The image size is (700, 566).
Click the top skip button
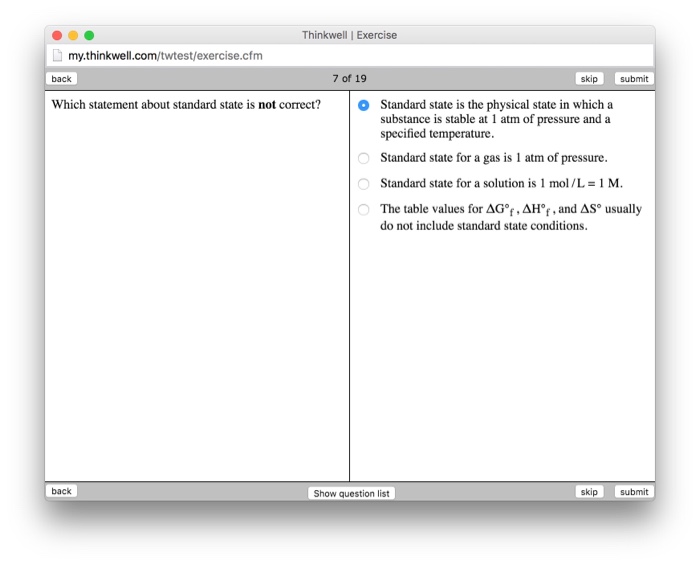click(x=589, y=79)
